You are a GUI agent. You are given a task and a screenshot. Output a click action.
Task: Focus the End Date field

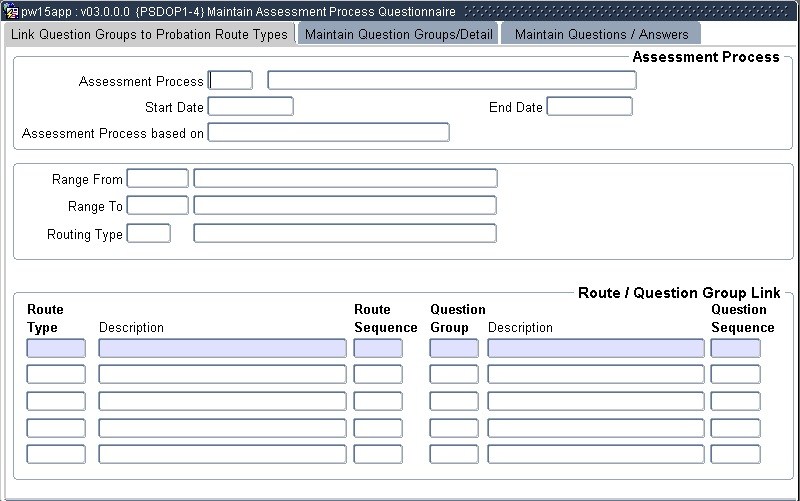tap(589, 107)
